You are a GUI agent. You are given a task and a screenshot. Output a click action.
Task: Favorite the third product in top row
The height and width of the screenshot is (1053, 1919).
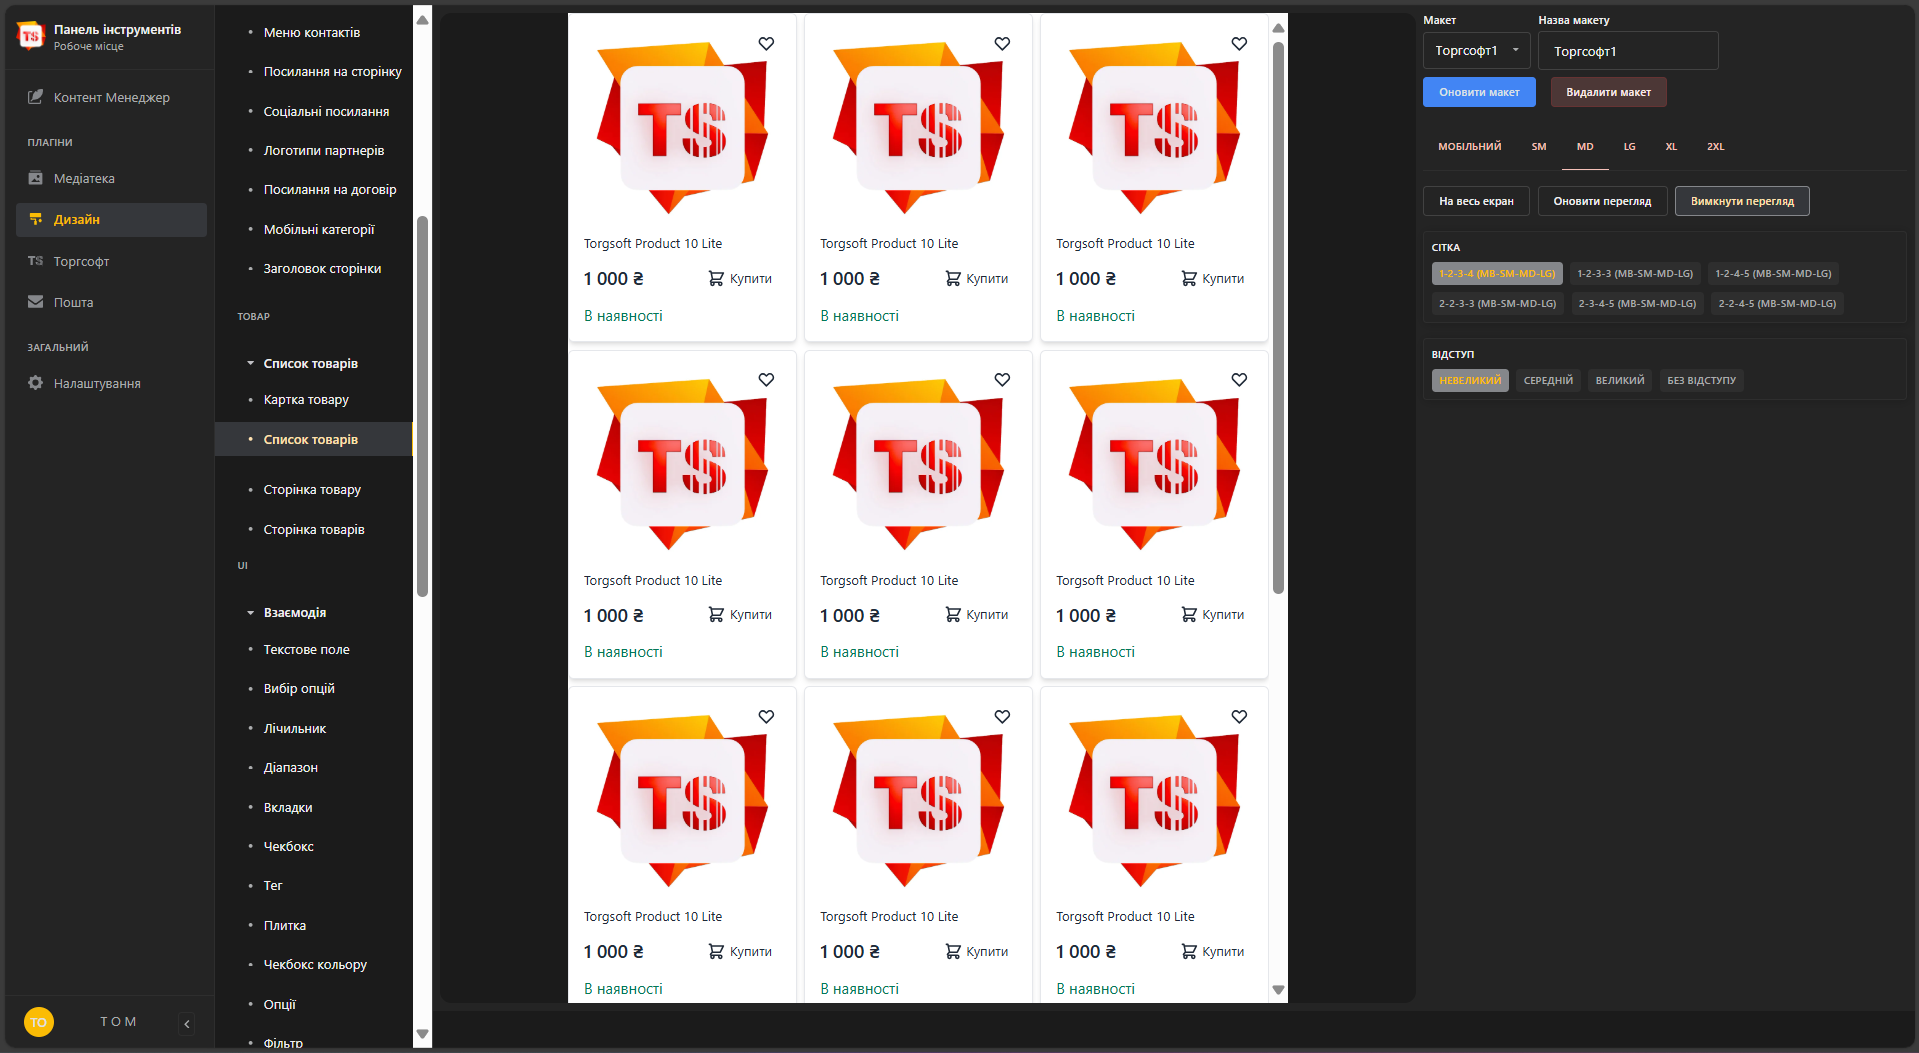pyautogui.click(x=1239, y=43)
